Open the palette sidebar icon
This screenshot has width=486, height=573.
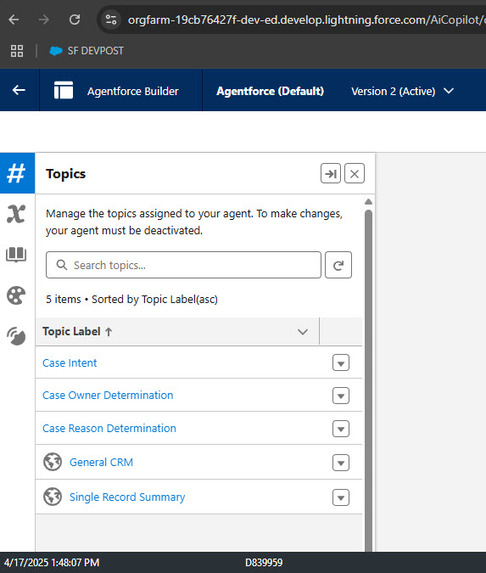click(16, 295)
